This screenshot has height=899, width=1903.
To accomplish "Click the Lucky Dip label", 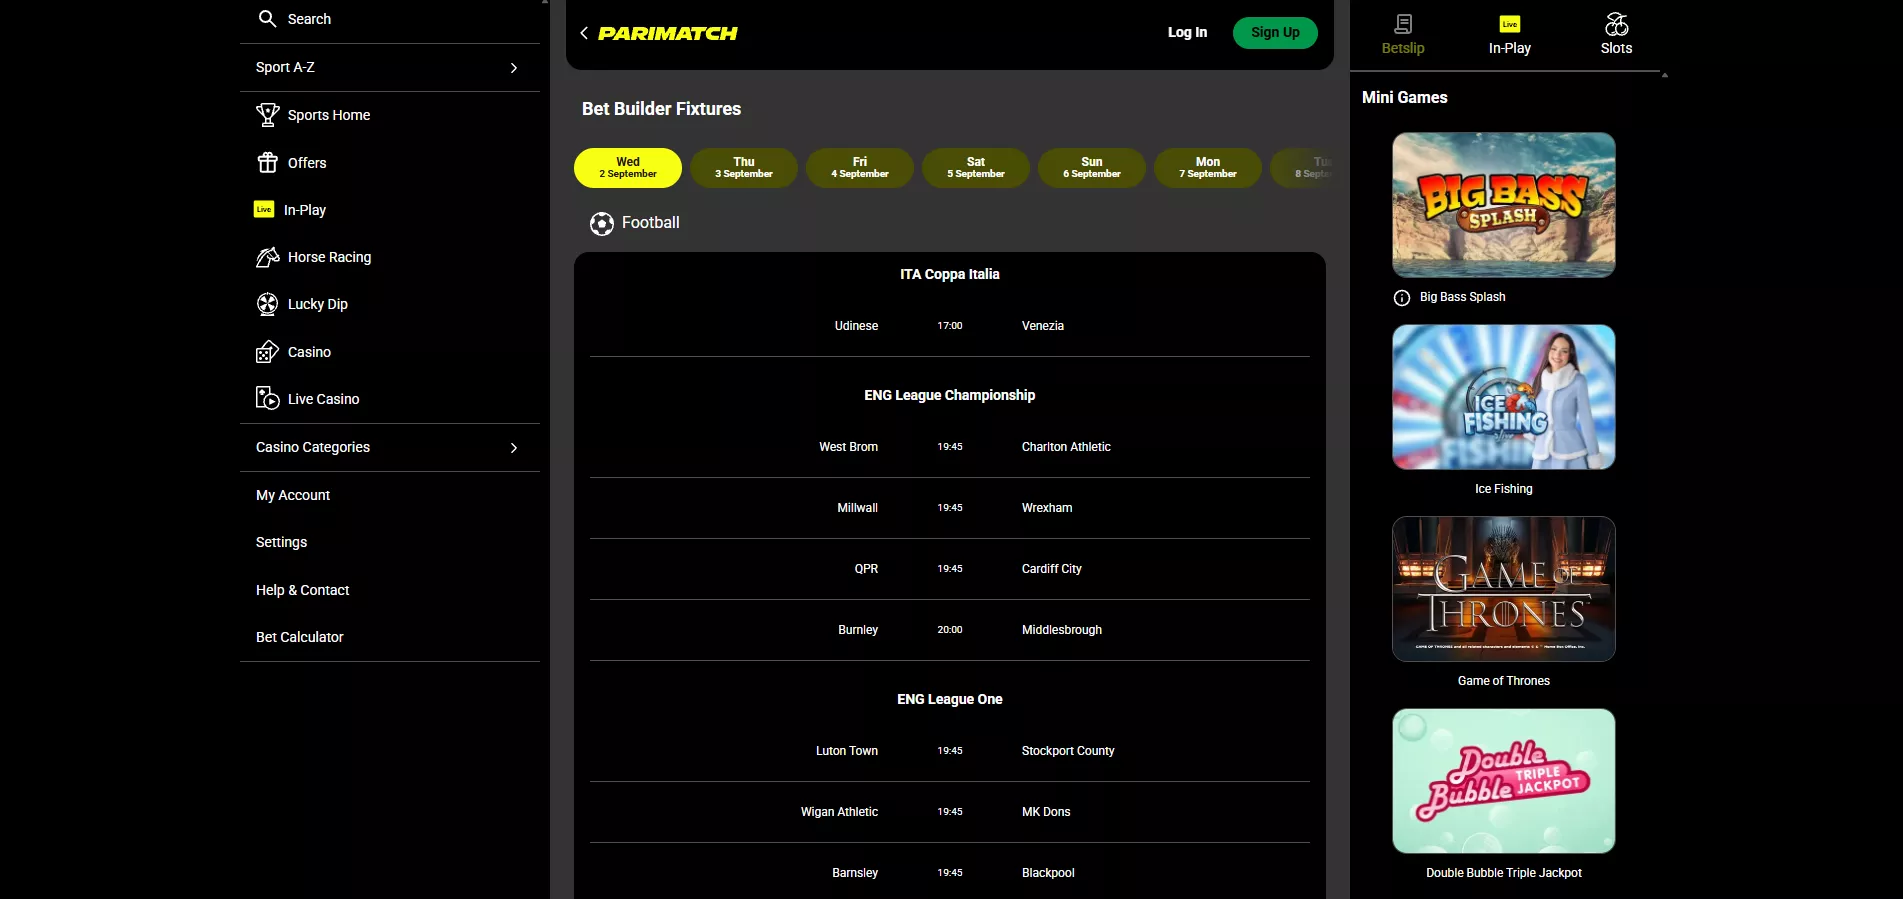I will coord(318,304).
